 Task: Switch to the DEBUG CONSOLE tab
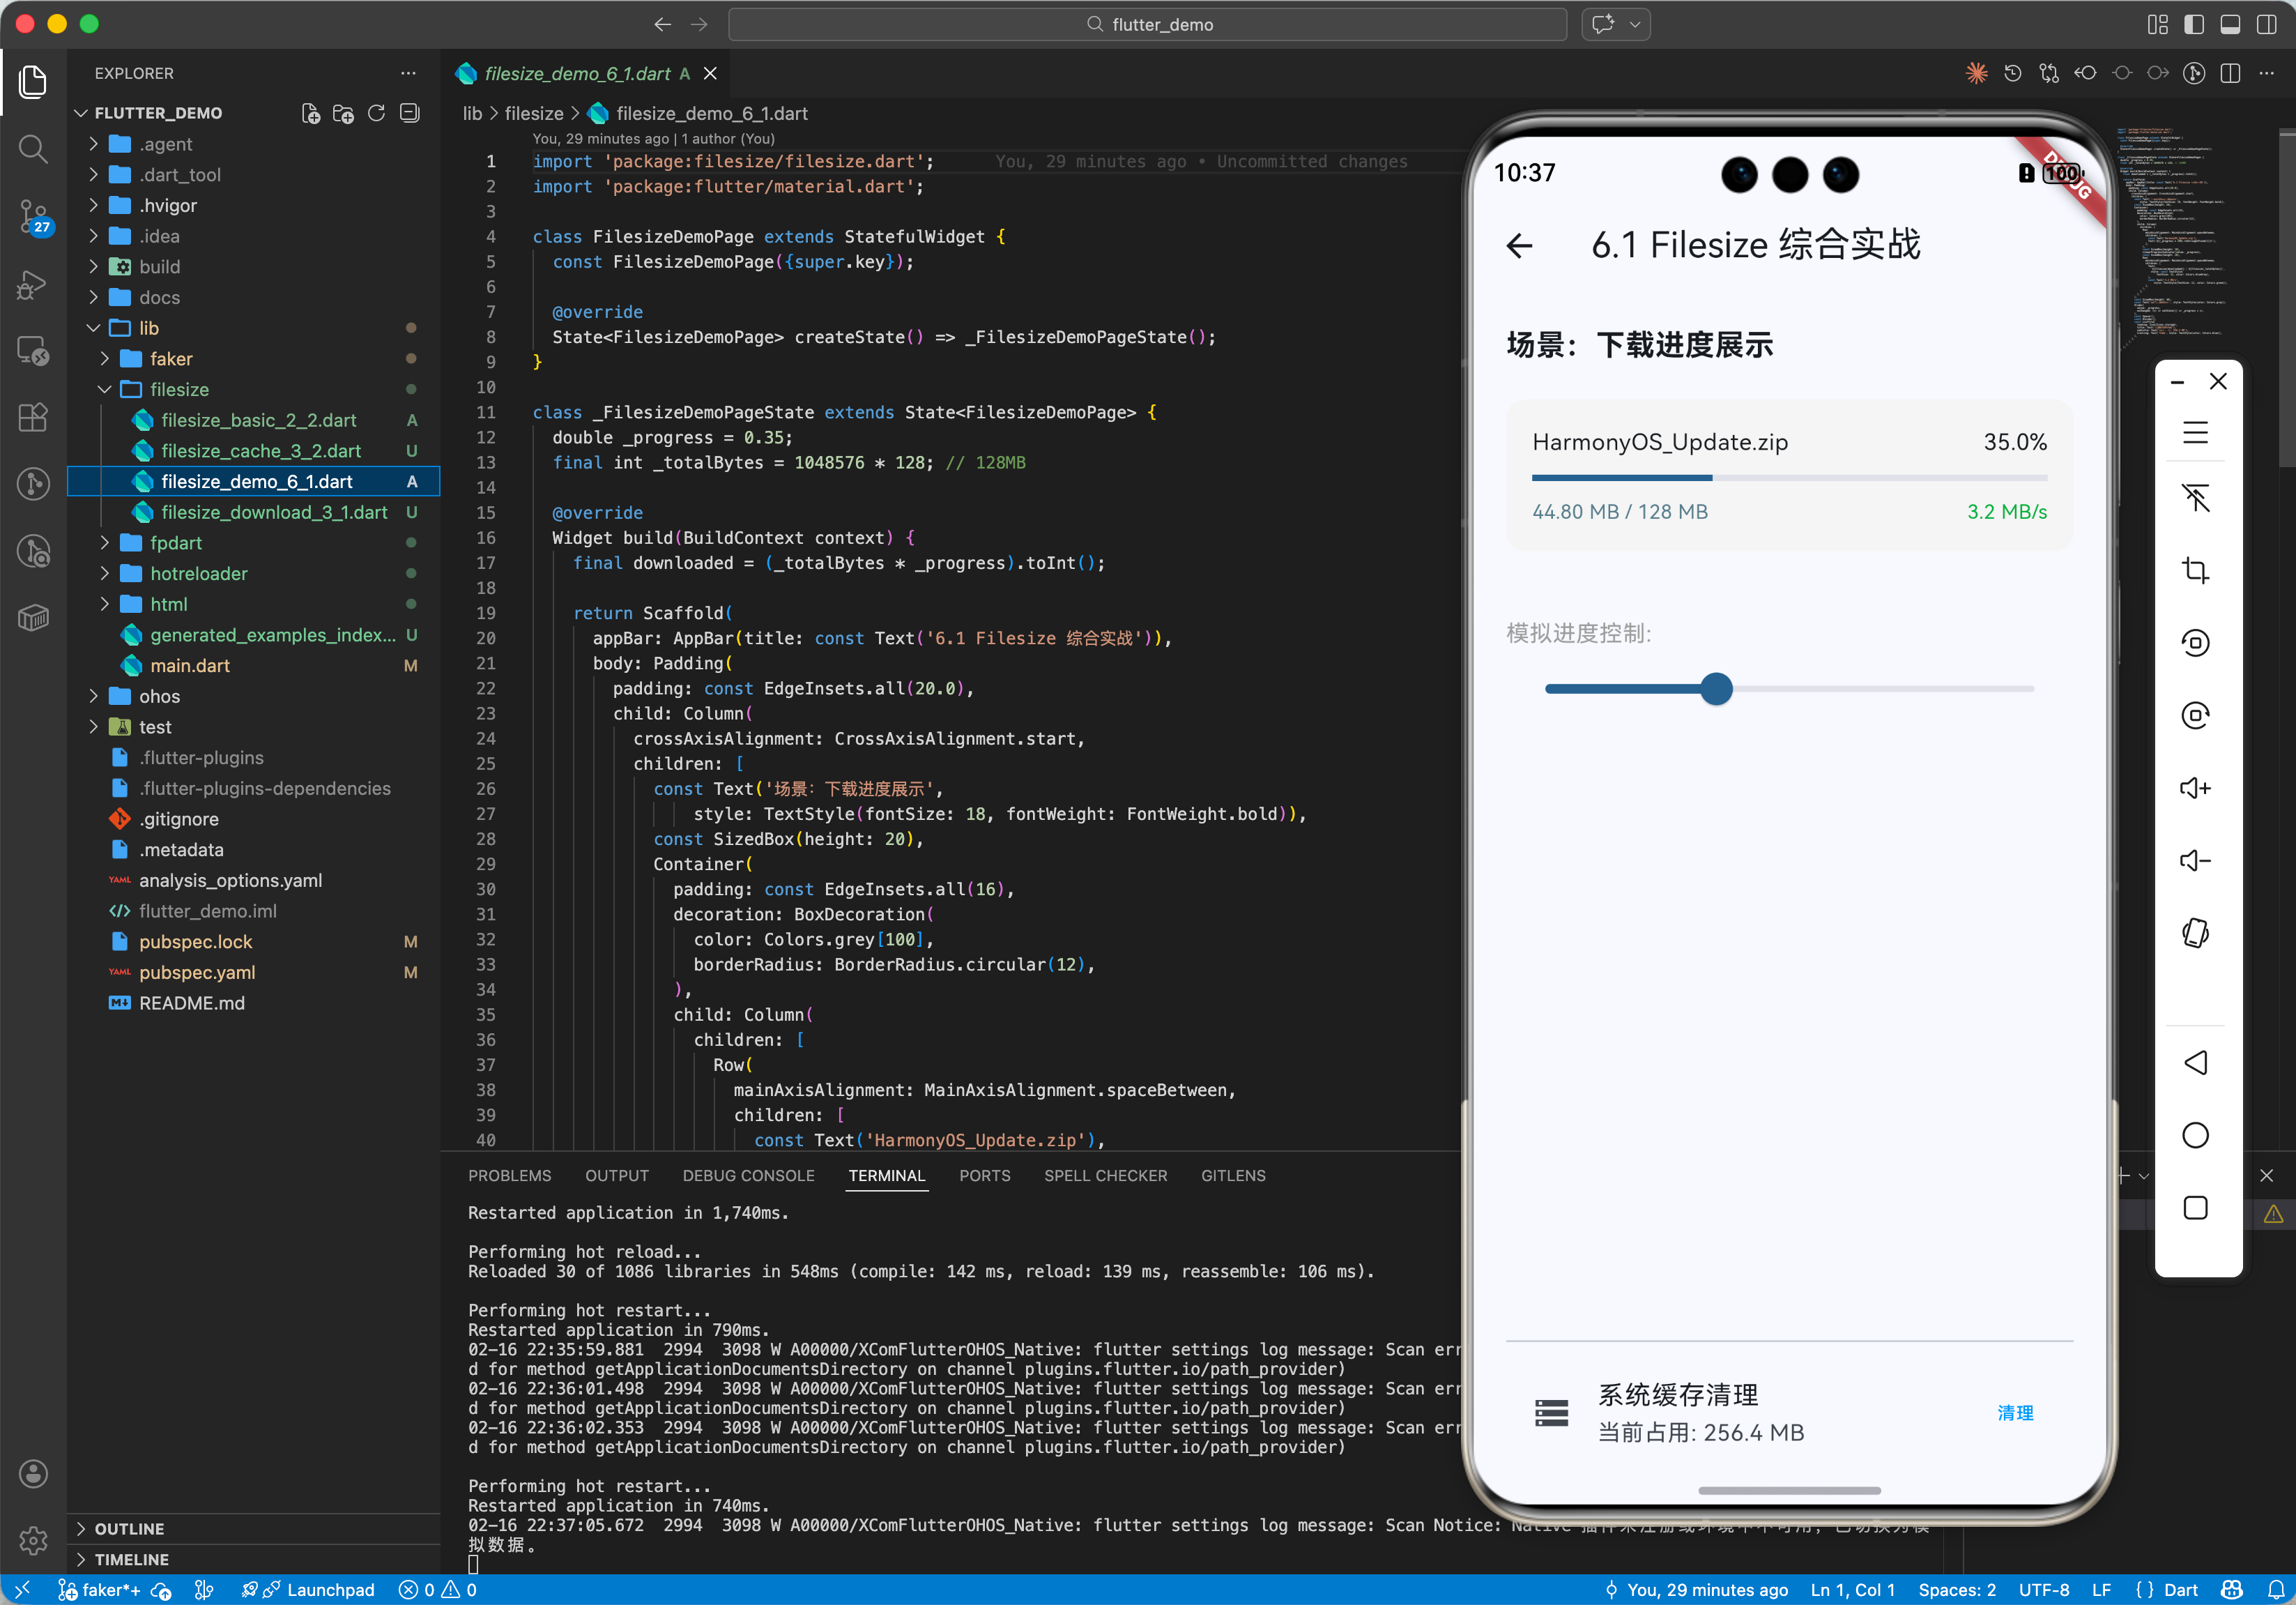coord(748,1175)
